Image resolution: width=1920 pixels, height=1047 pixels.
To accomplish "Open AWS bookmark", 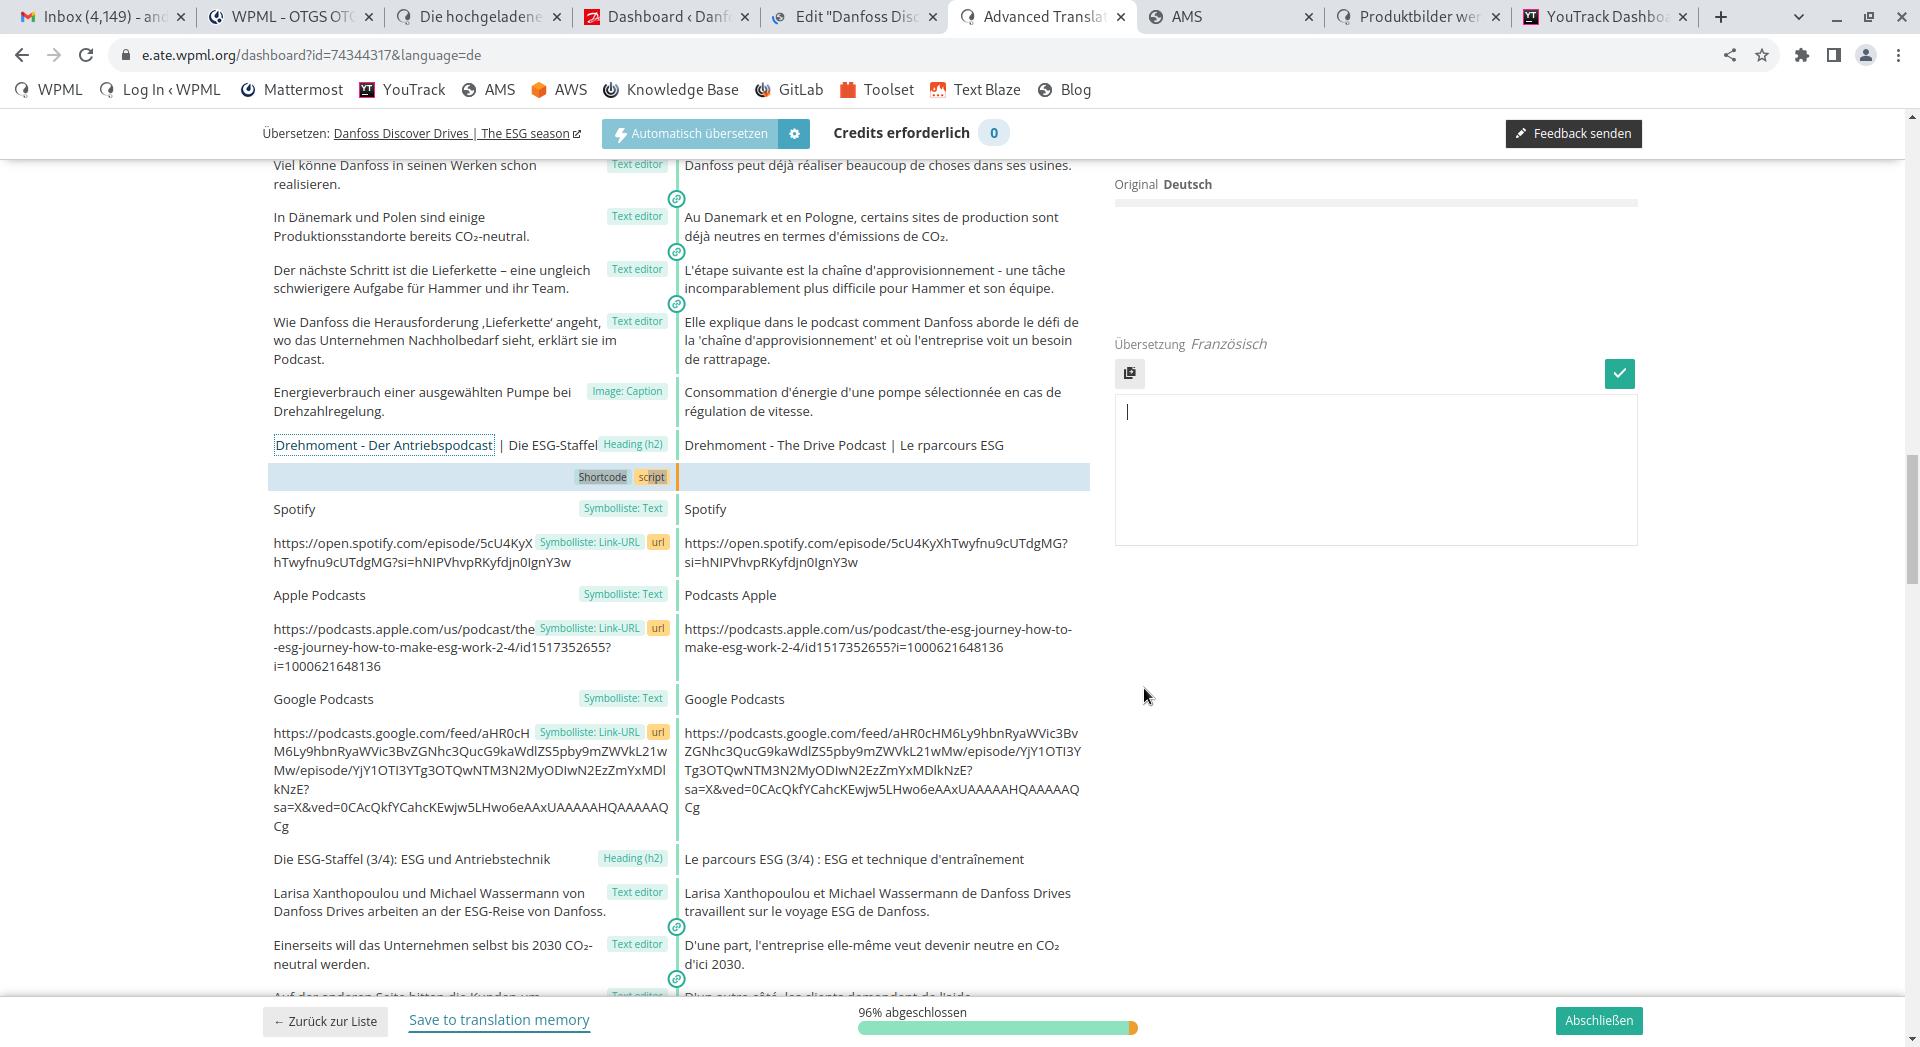I will click(559, 90).
